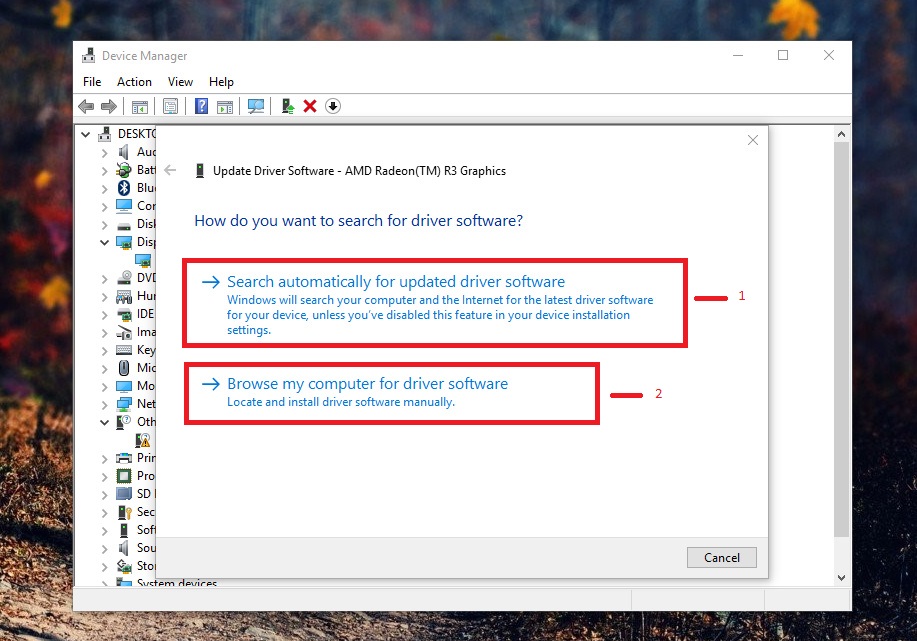The width and height of the screenshot is (917, 641).
Task: Click the blue question mark Help icon
Action: point(201,106)
